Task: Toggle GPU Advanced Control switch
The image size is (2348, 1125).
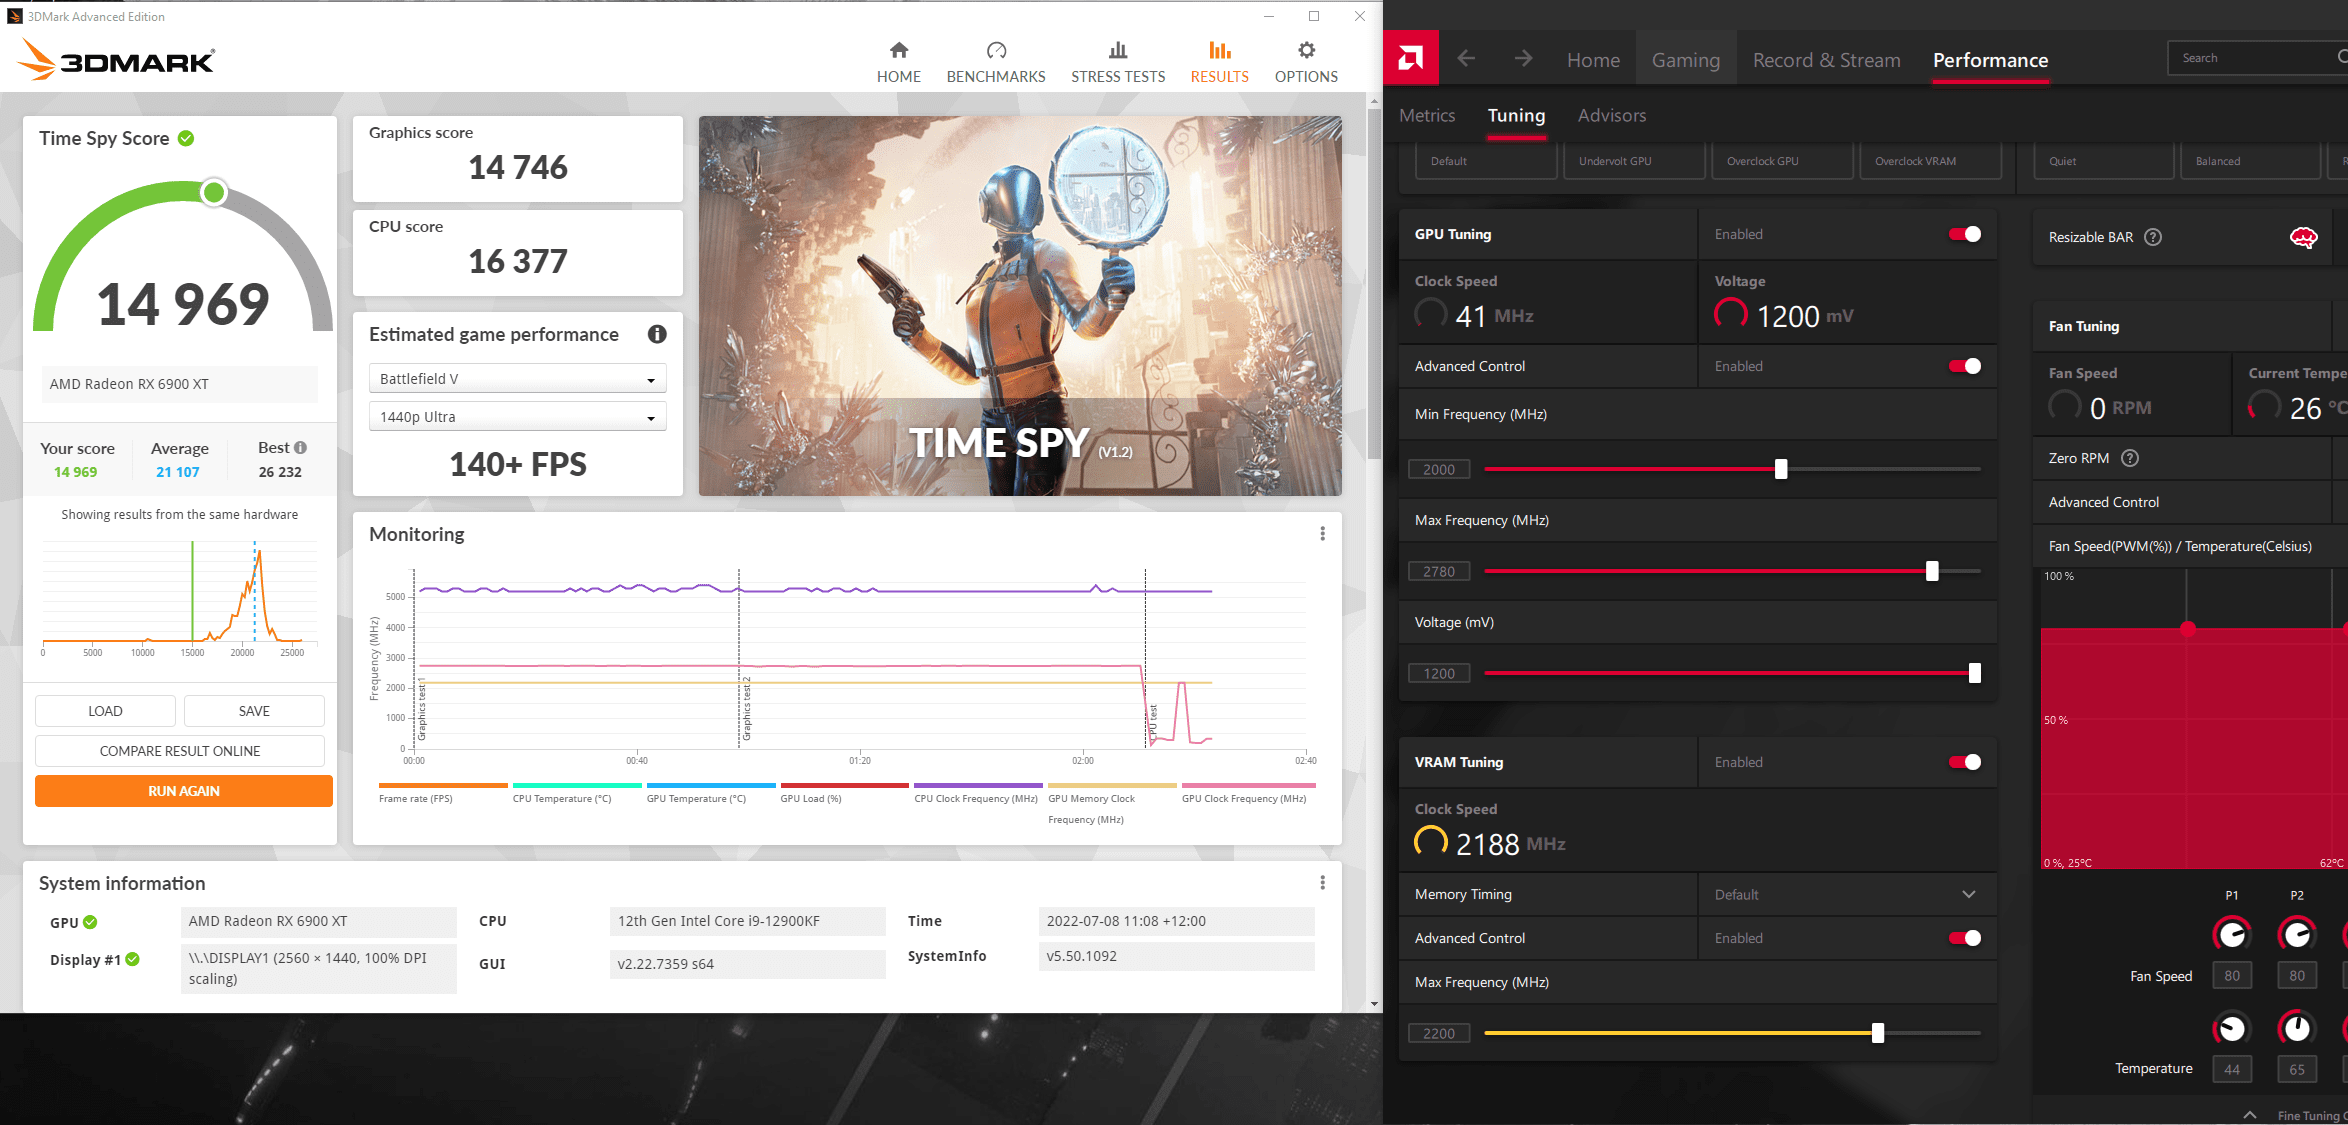Action: click(1965, 366)
